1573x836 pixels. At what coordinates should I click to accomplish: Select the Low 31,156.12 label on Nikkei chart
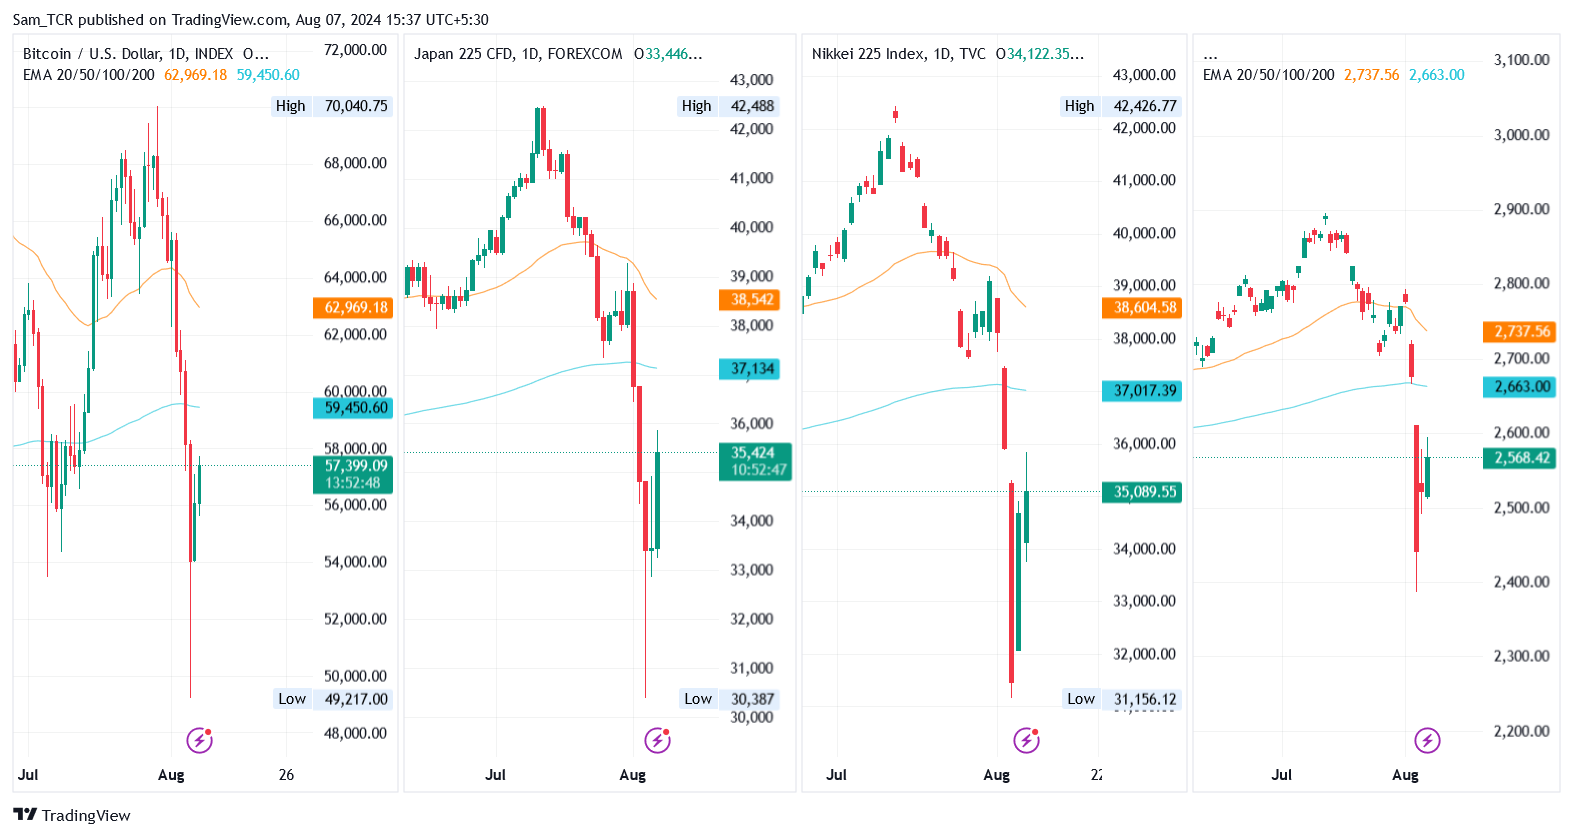pyautogui.click(x=1121, y=699)
